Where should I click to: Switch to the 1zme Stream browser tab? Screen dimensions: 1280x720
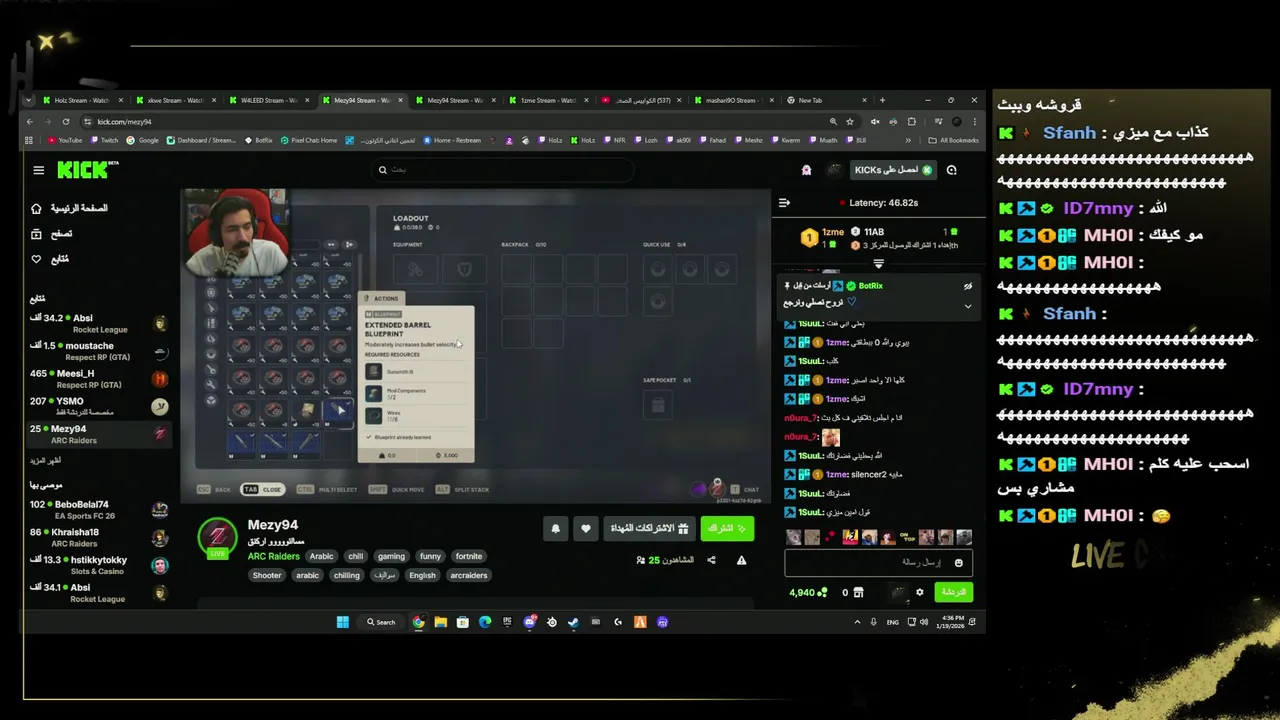(548, 100)
